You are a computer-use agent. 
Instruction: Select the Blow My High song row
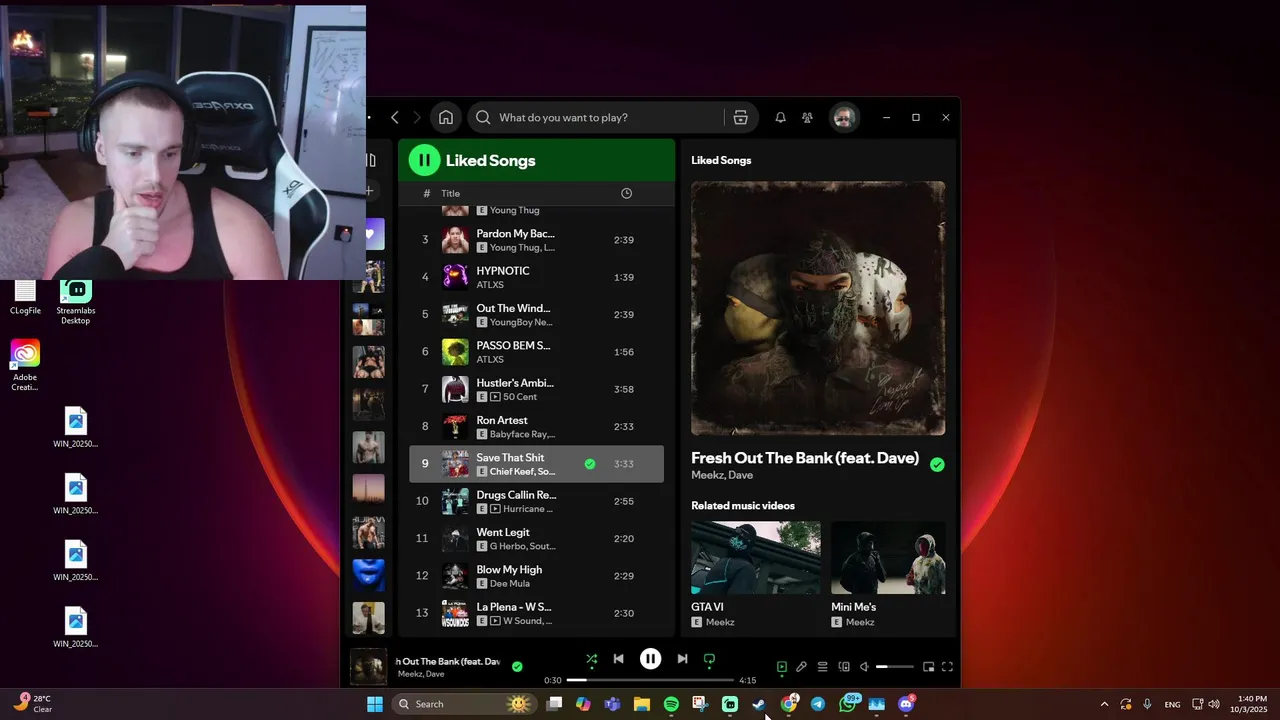pyautogui.click(x=536, y=576)
